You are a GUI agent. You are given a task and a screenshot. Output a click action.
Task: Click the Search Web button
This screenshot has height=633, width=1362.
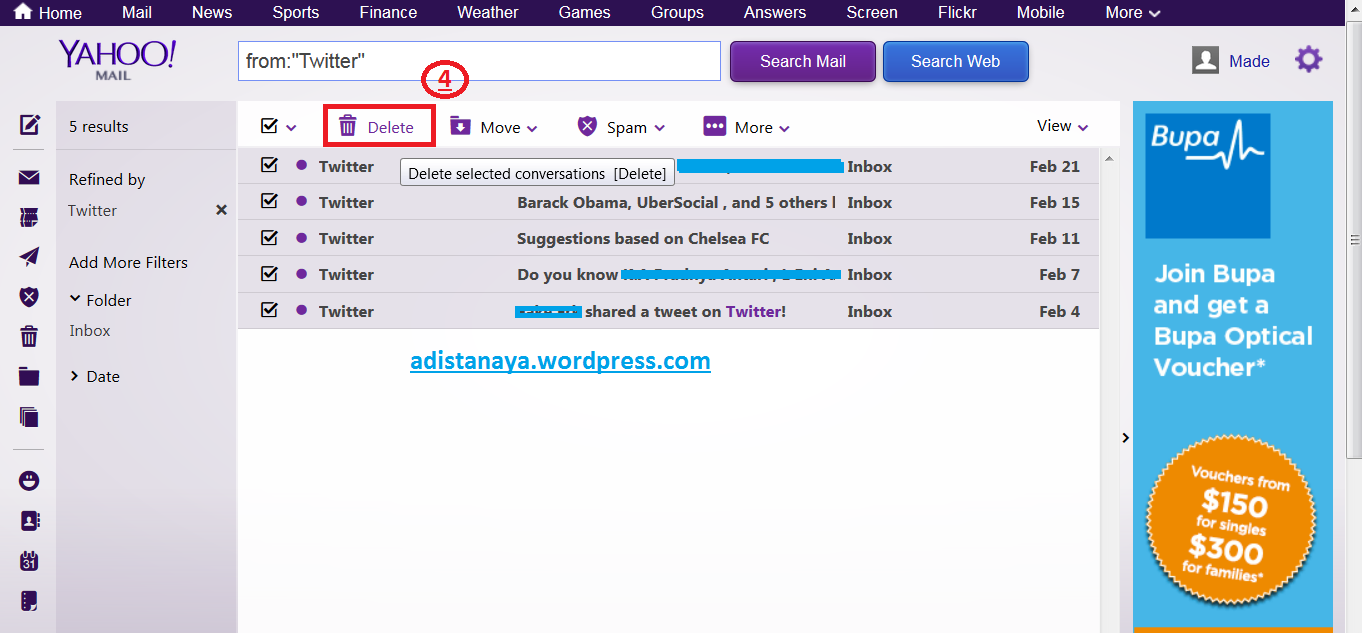[x=955, y=61]
